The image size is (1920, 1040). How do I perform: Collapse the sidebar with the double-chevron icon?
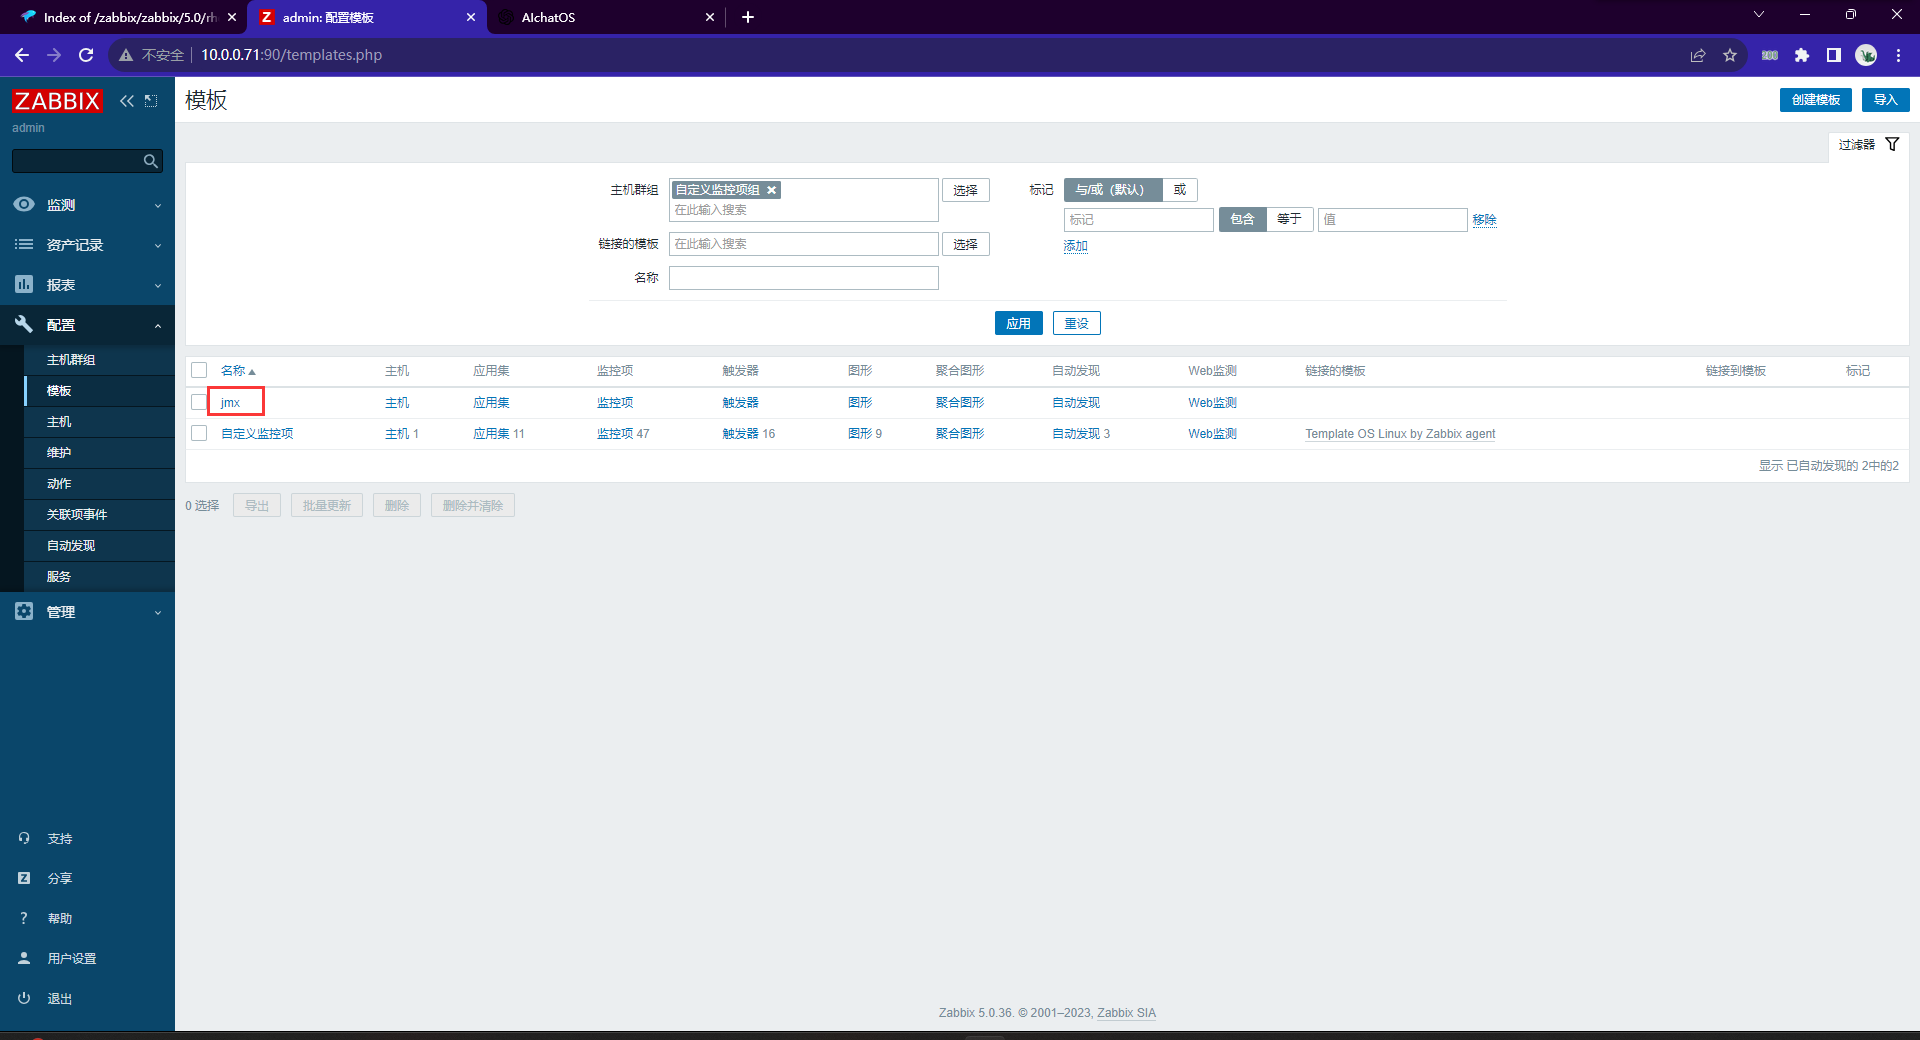tap(127, 101)
